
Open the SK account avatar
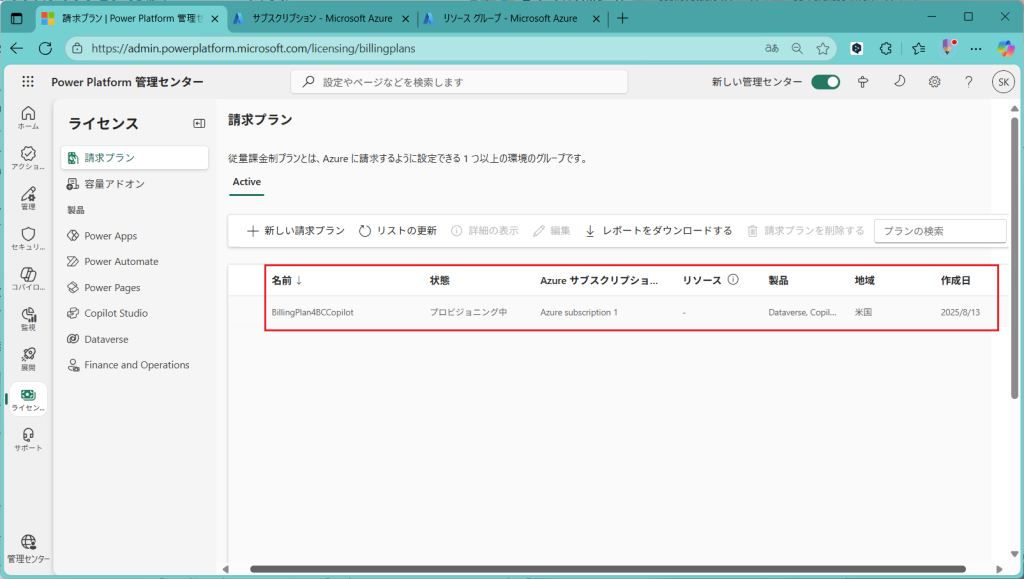(x=1003, y=82)
